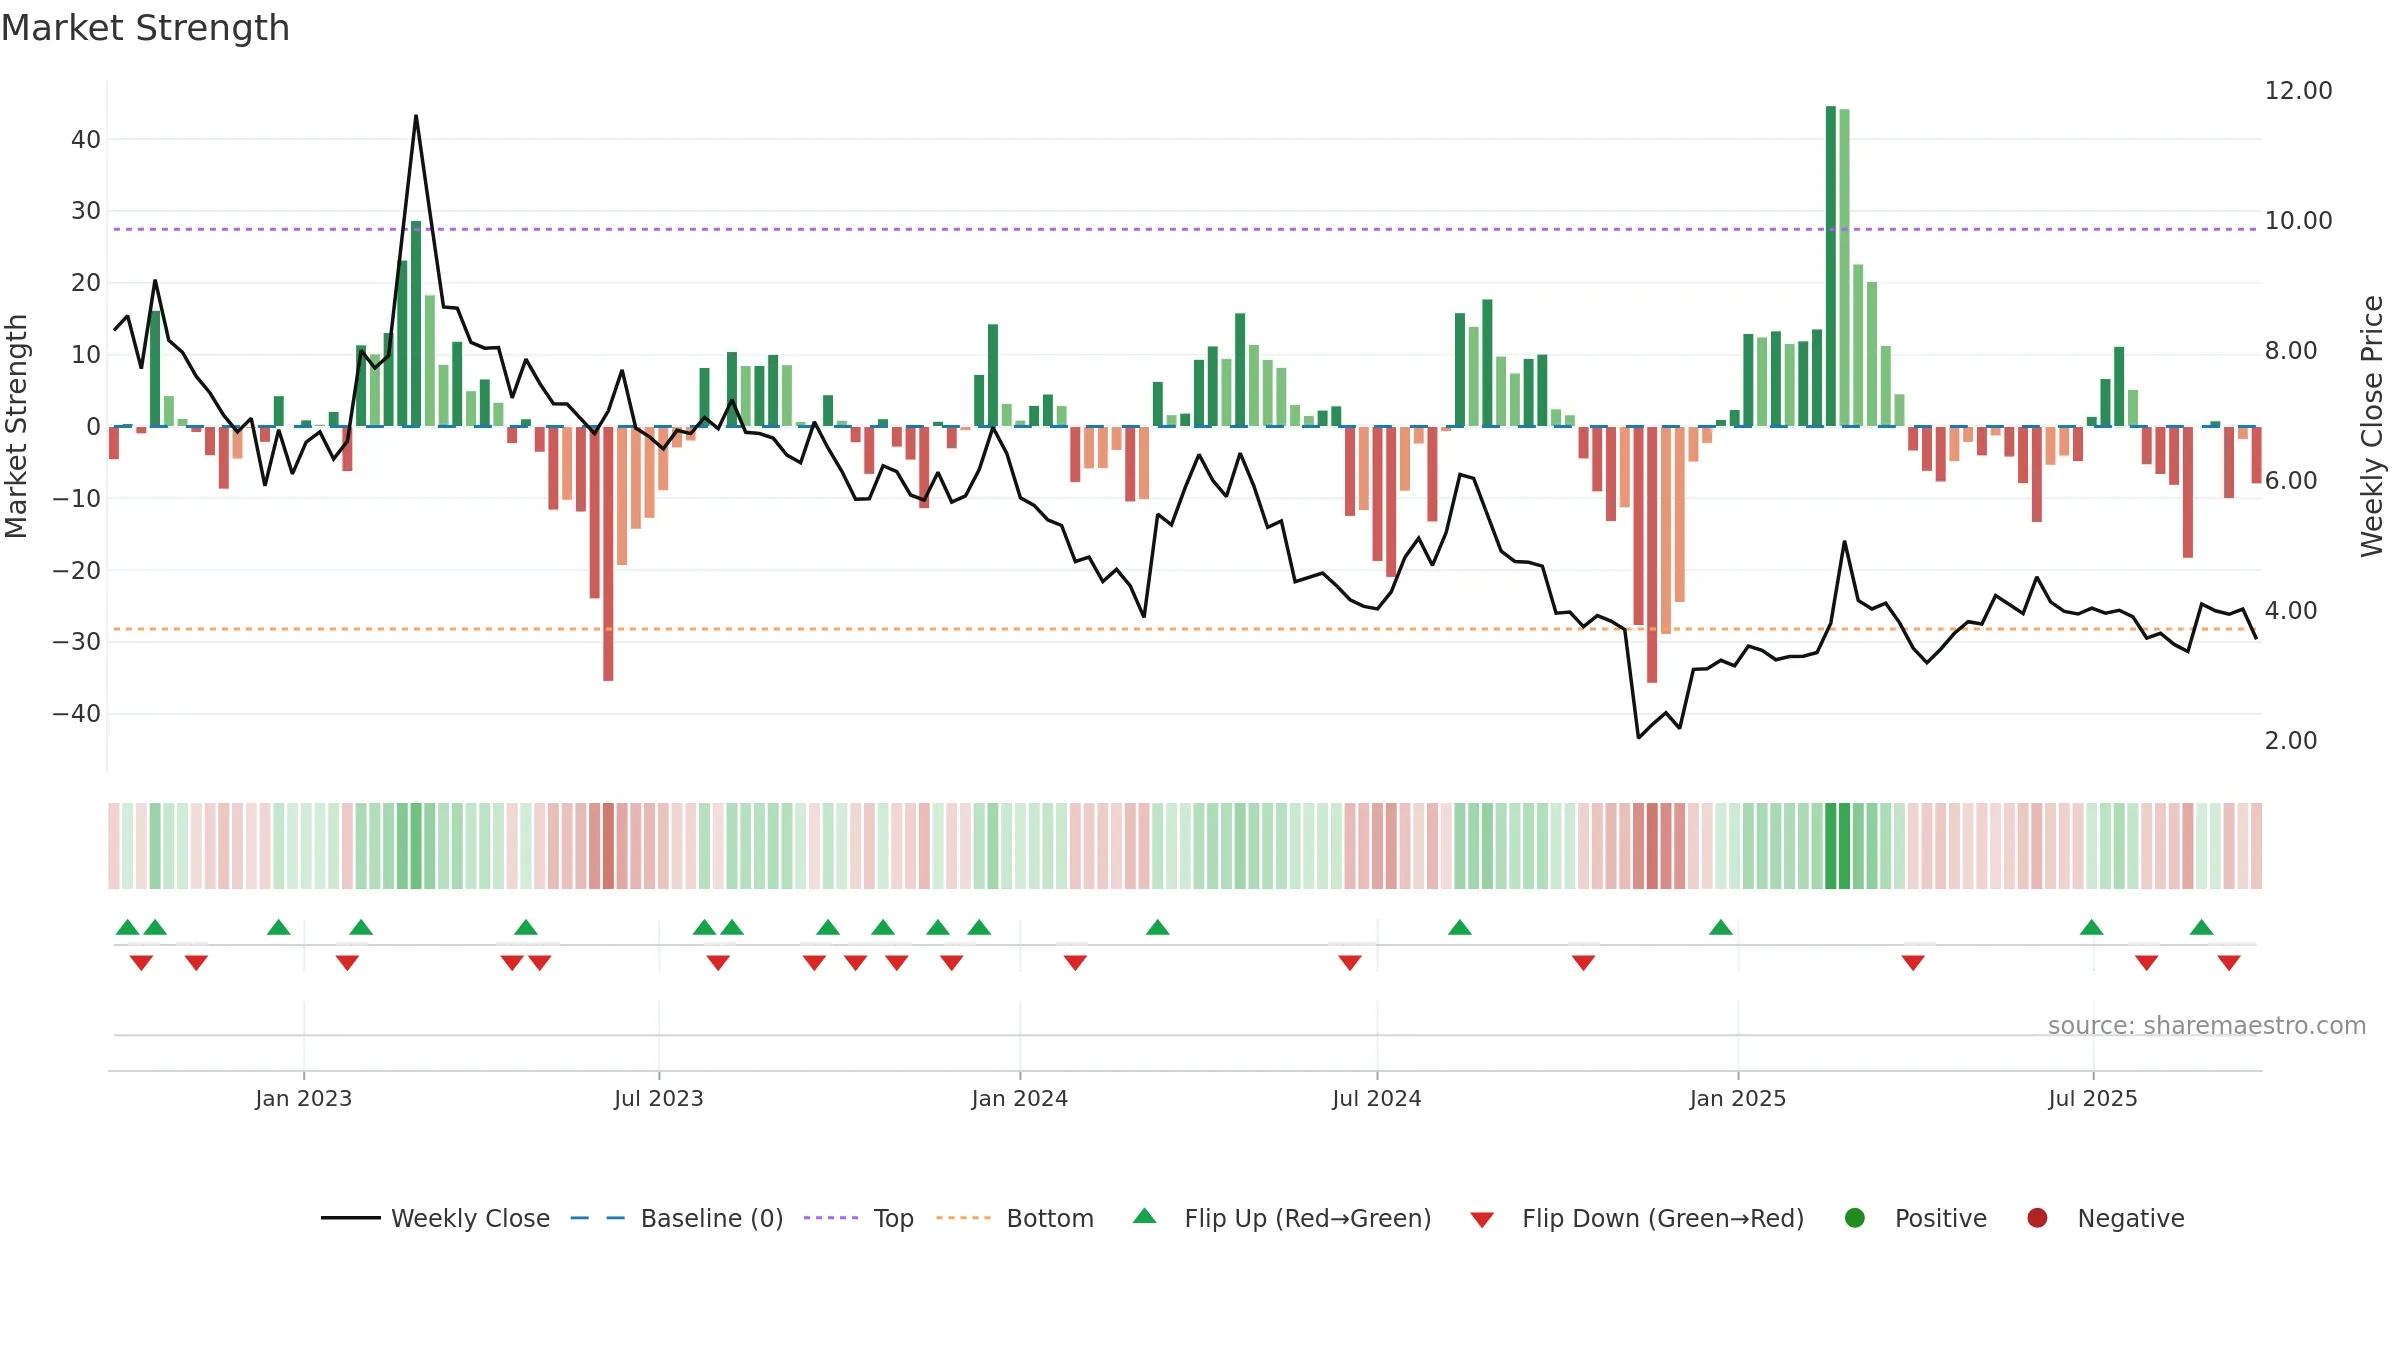
Task: Click the source: sharemaestro.com credit
Action: (x=2206, y=1025)
